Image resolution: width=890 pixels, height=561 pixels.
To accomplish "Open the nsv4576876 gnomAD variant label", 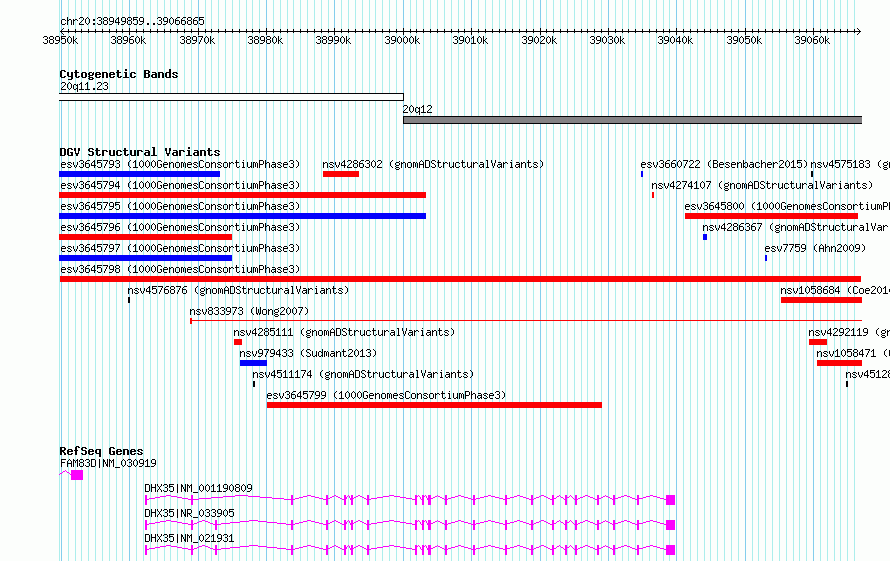I will pyautogui.click(x=238, y=290).
